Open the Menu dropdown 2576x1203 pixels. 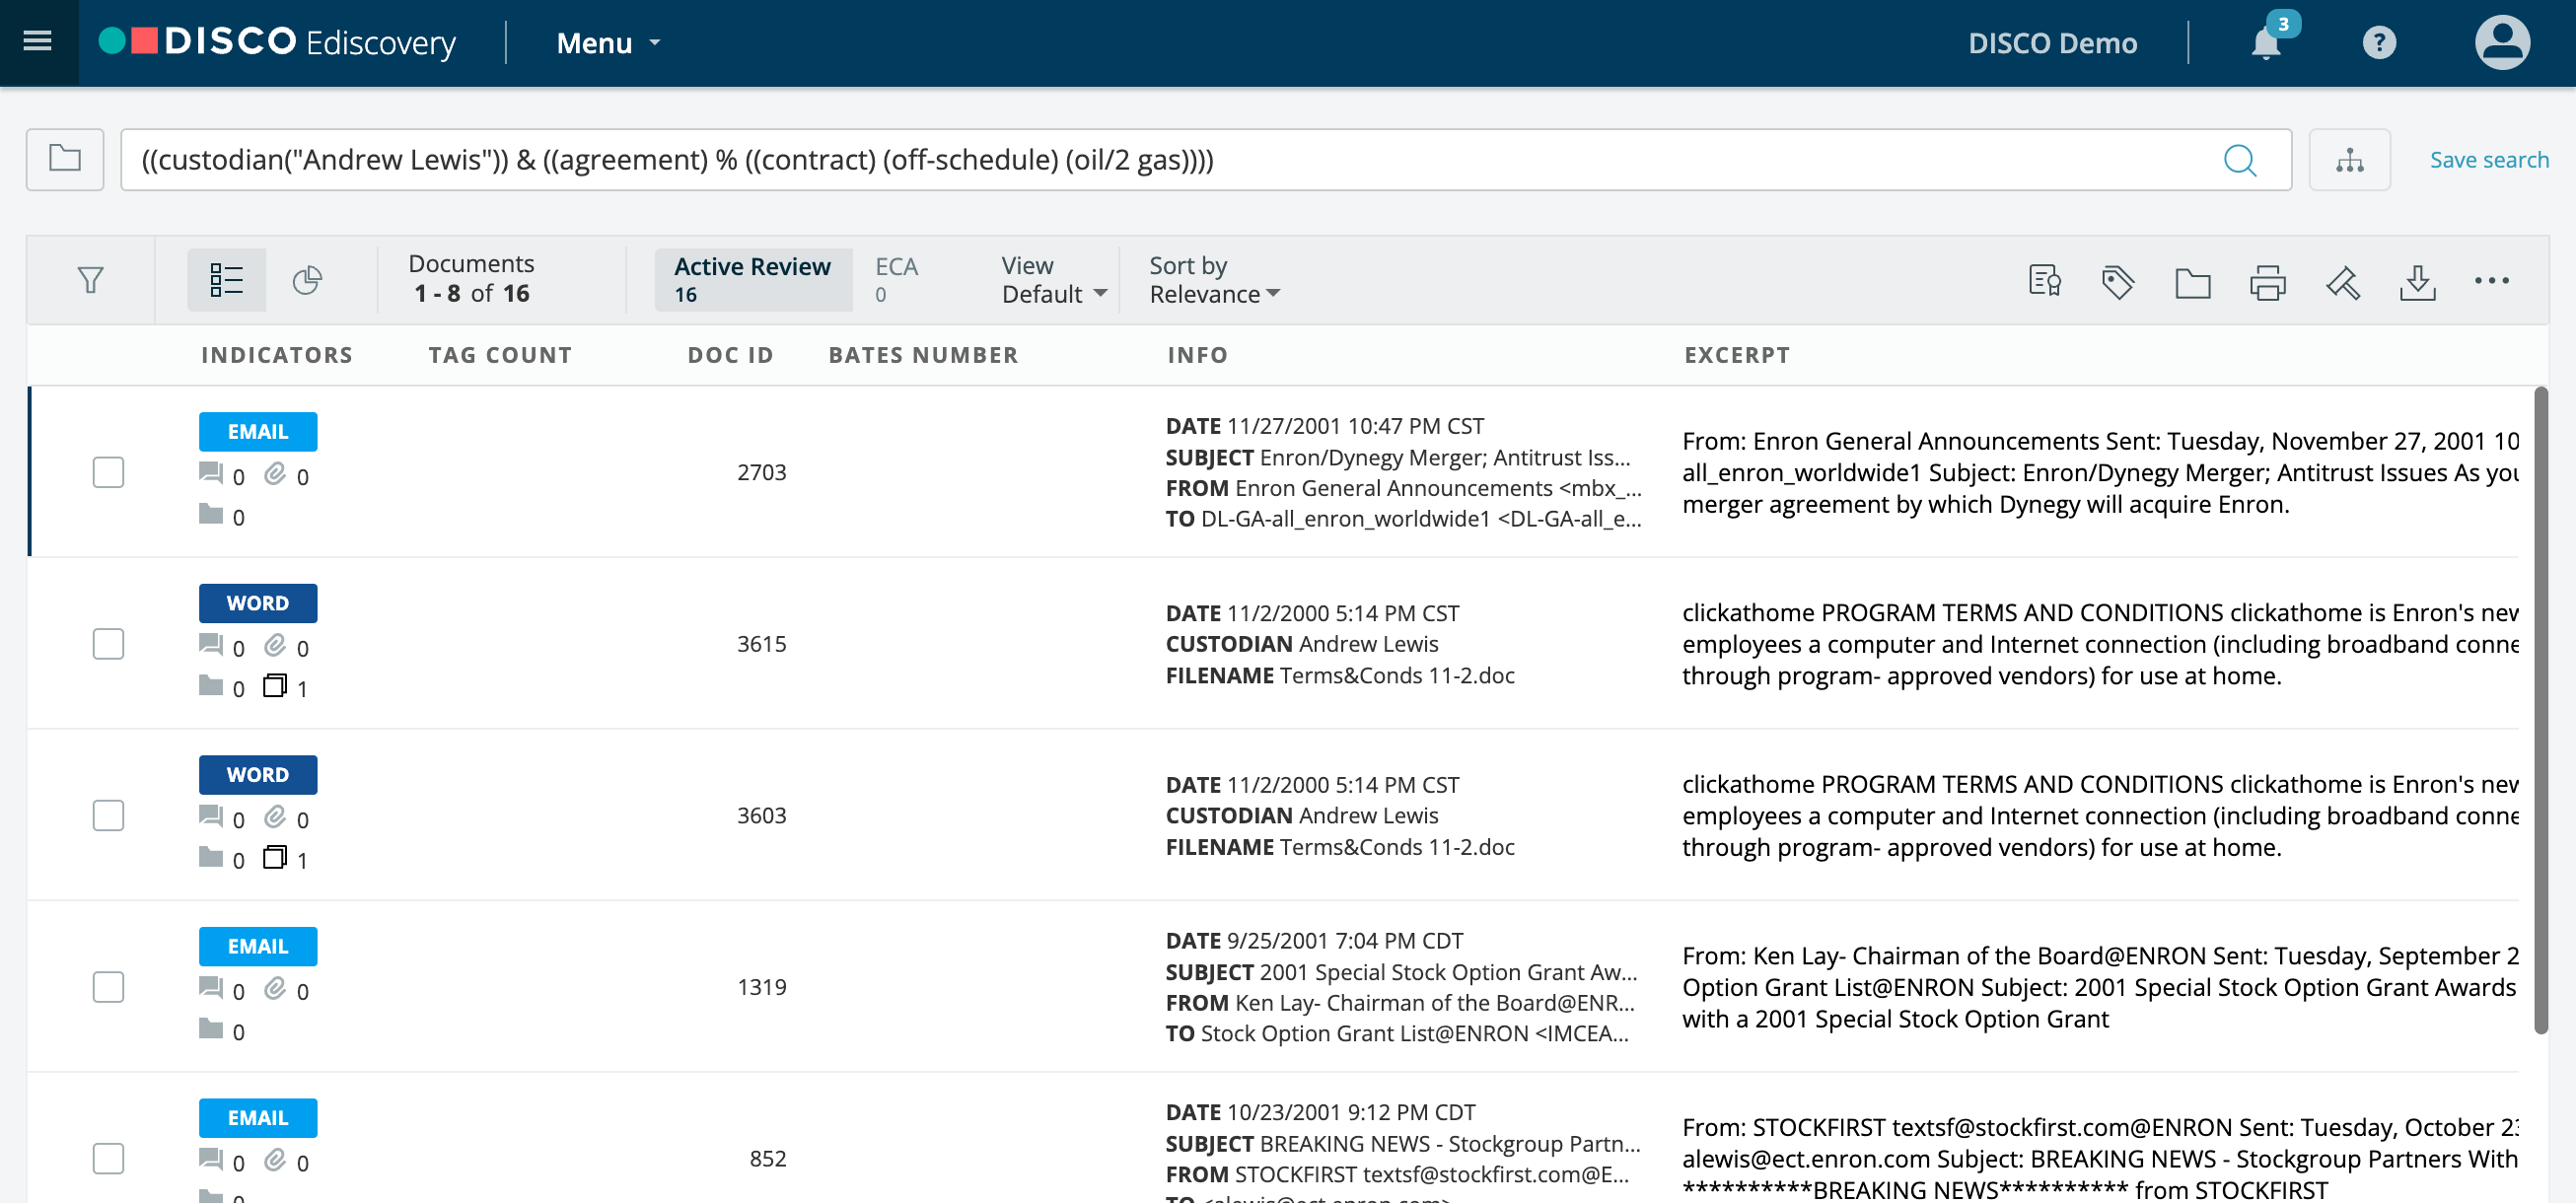pyautogui.click(x=608, y=43)
